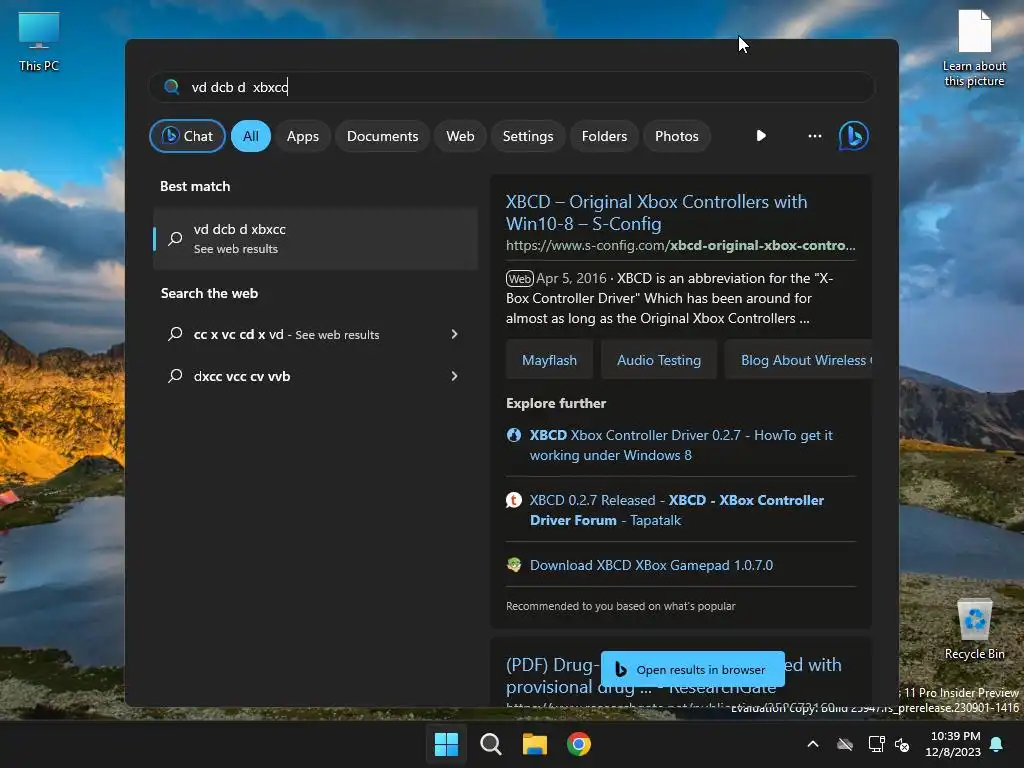Screen dimensions: 1024x768
Task: Click the 'Search the web' heading
Action: (209, 293)
